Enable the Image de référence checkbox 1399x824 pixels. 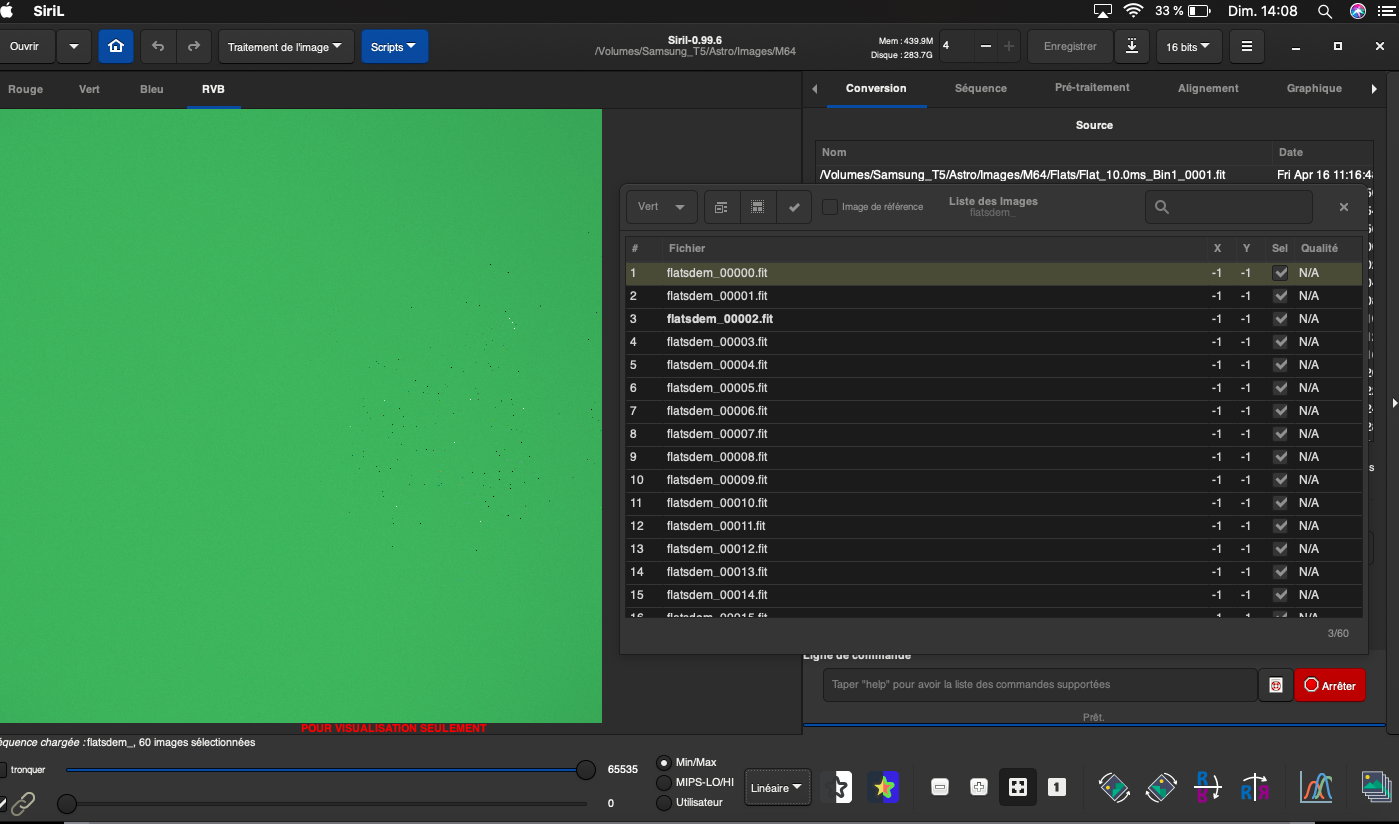click(830, 207)
